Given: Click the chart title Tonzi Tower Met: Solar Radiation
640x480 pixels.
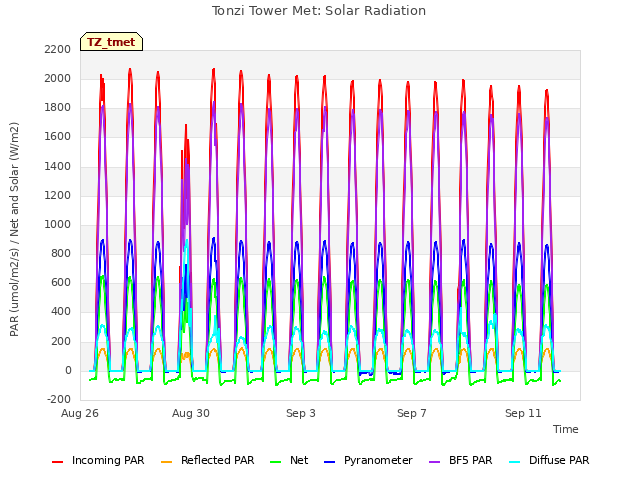Looking at the screenshot, I should [x=319, y=11].
